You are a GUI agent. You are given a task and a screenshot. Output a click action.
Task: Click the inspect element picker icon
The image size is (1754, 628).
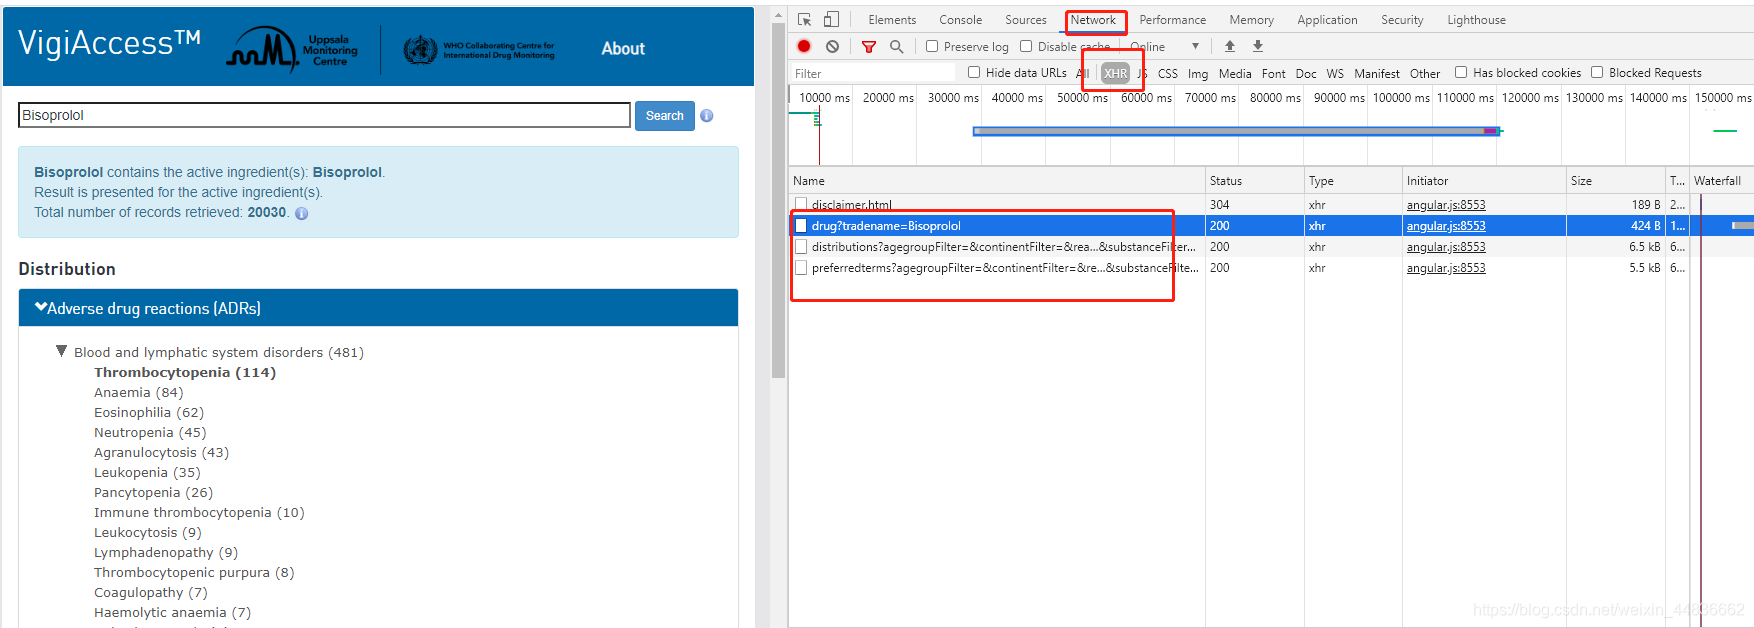[804, 20]
